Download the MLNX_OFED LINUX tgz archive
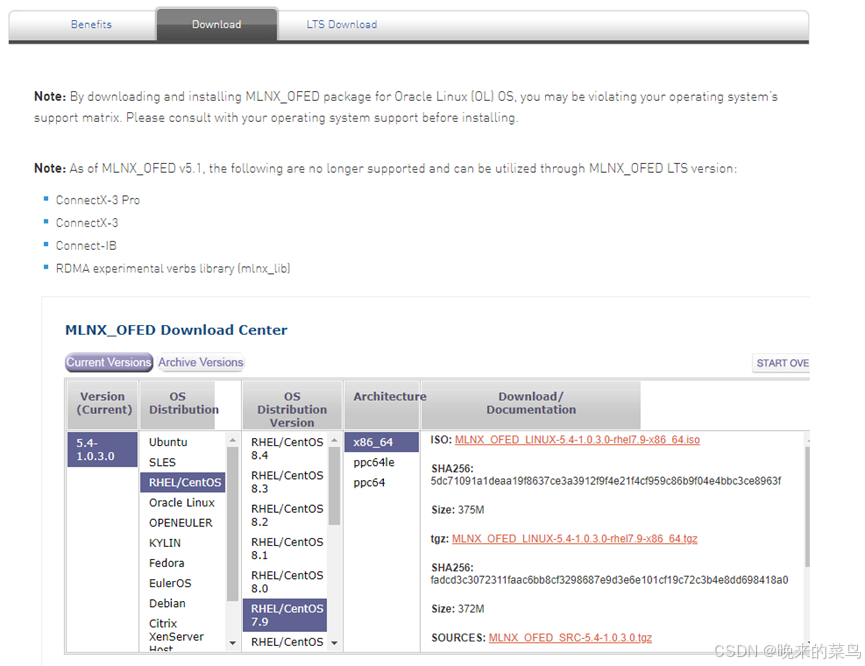The width and height of the screenshot is (865, 666). click(573, 538)
